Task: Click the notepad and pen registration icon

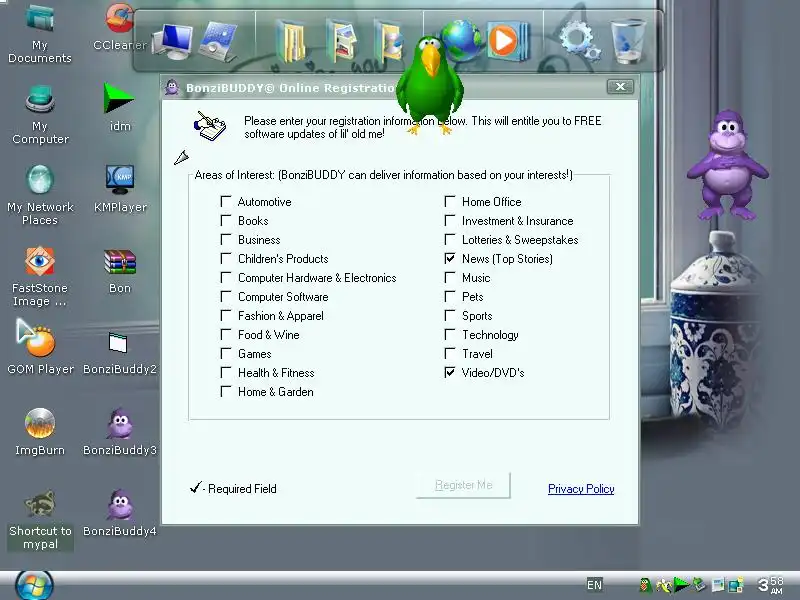Action: click(x=210, y=126)
